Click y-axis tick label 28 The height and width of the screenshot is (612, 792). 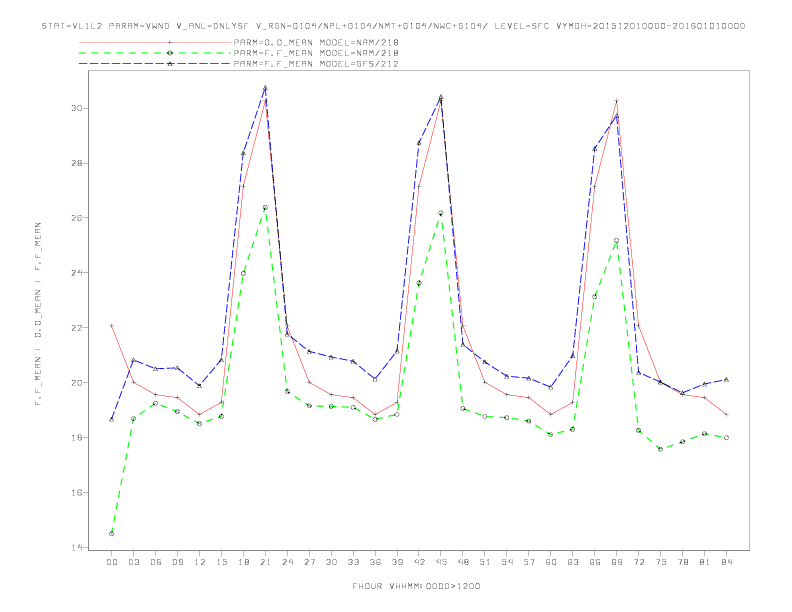tap(77, 163)
